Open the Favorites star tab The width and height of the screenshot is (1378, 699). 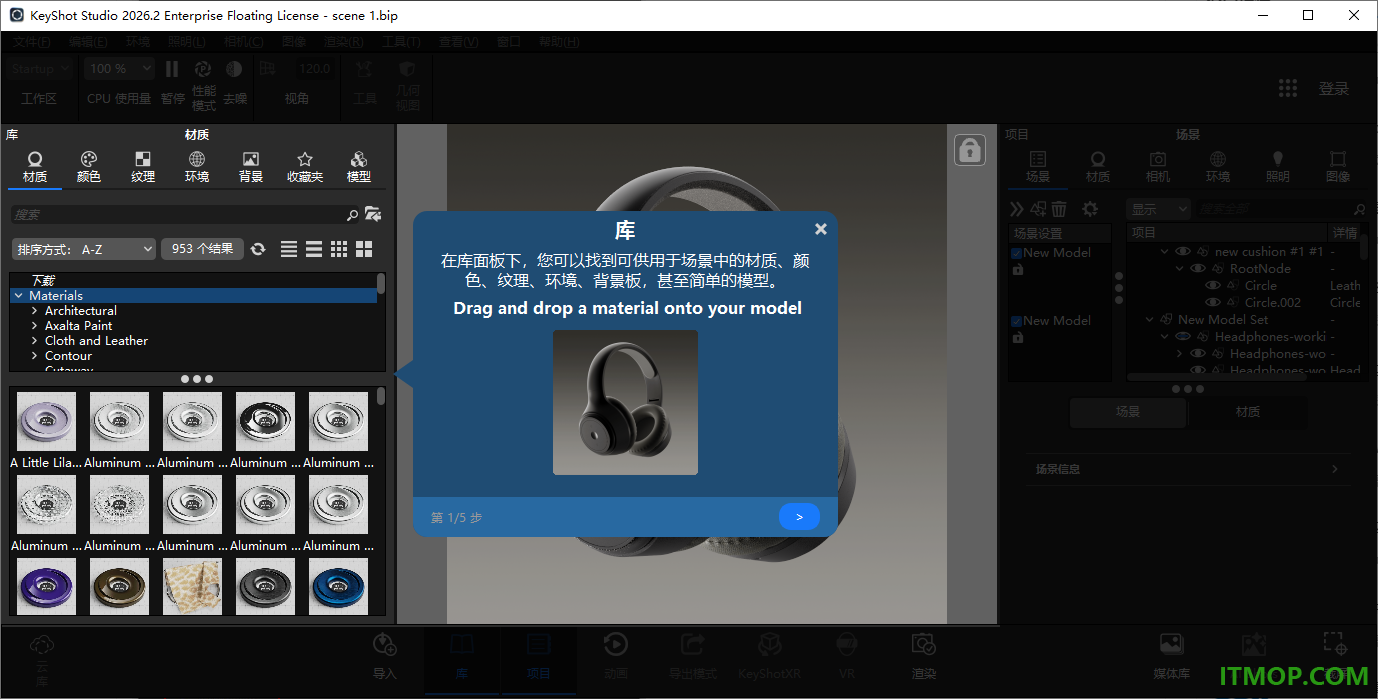click(305, 160)
